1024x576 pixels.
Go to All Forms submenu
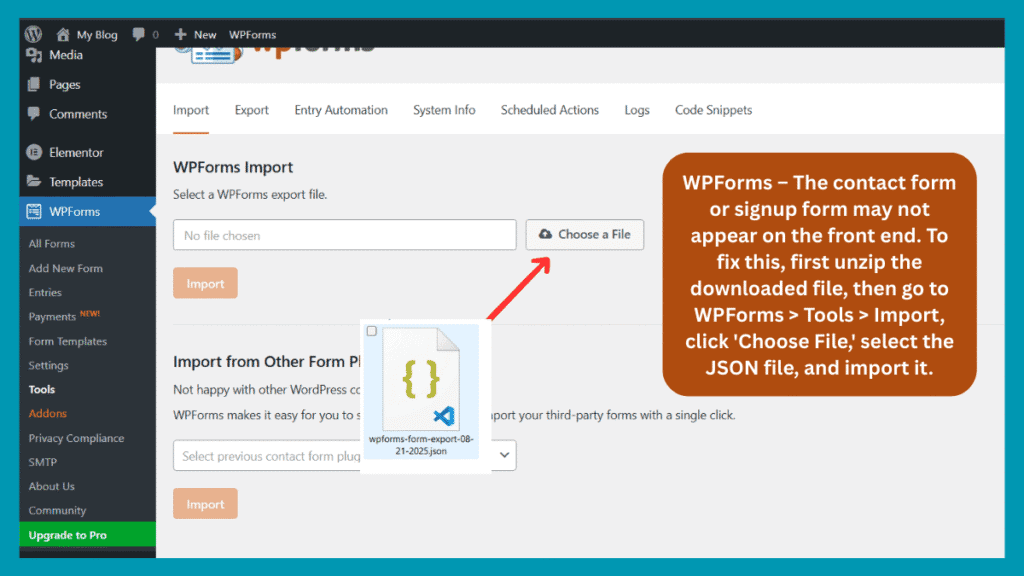[x=52, y=244]
